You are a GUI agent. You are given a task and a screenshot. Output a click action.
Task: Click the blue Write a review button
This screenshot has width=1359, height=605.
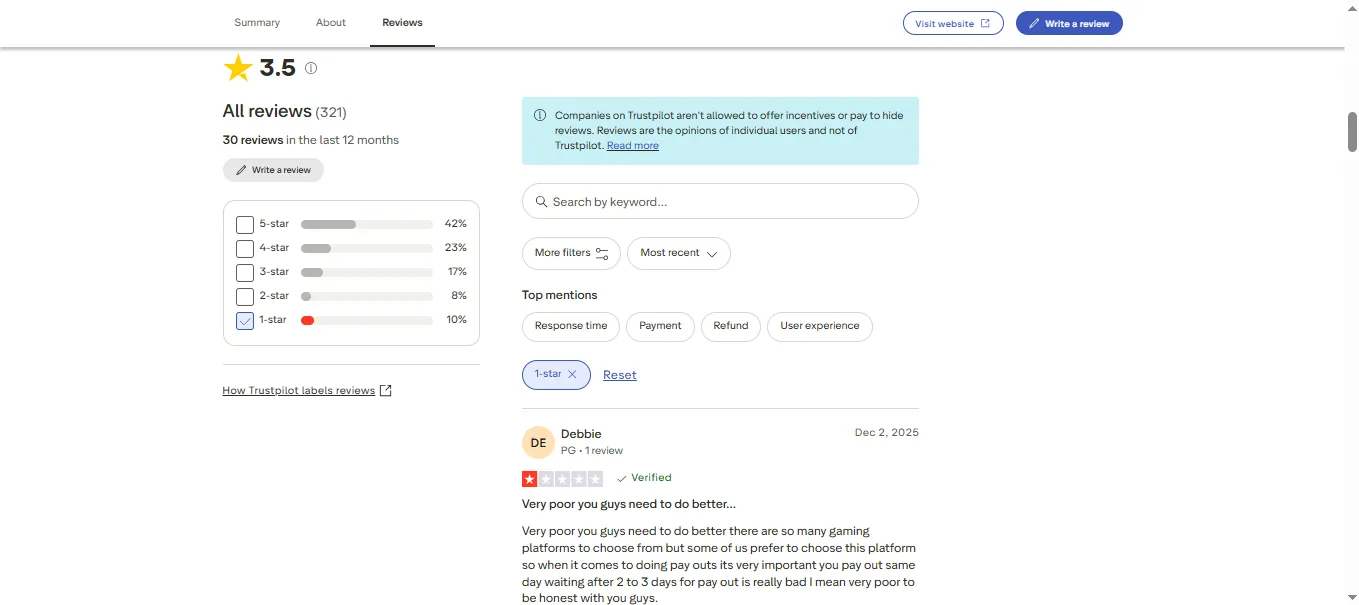point(1069,23)
